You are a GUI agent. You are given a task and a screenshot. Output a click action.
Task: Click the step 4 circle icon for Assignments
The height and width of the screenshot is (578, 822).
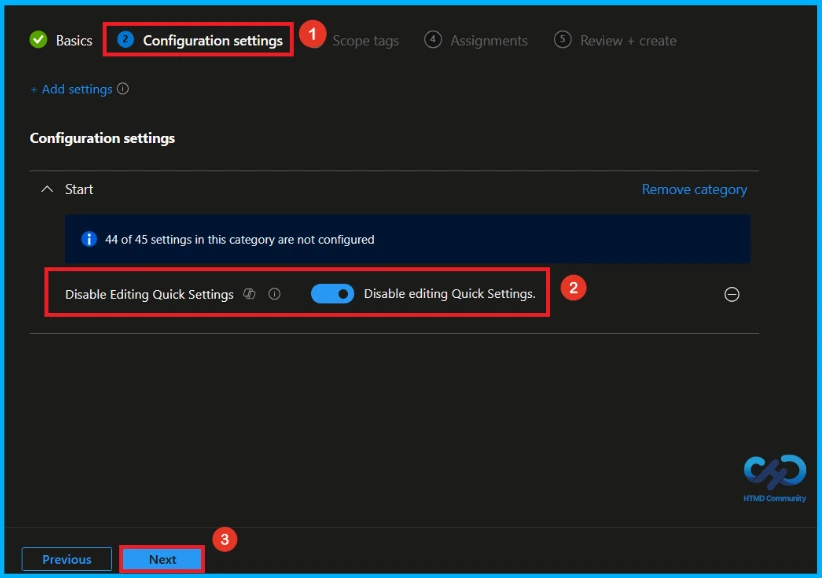432,39
